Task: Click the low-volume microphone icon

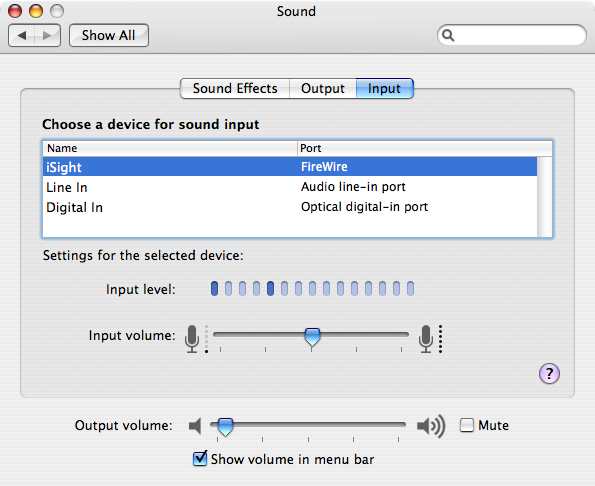Action: tap(192, 338)
